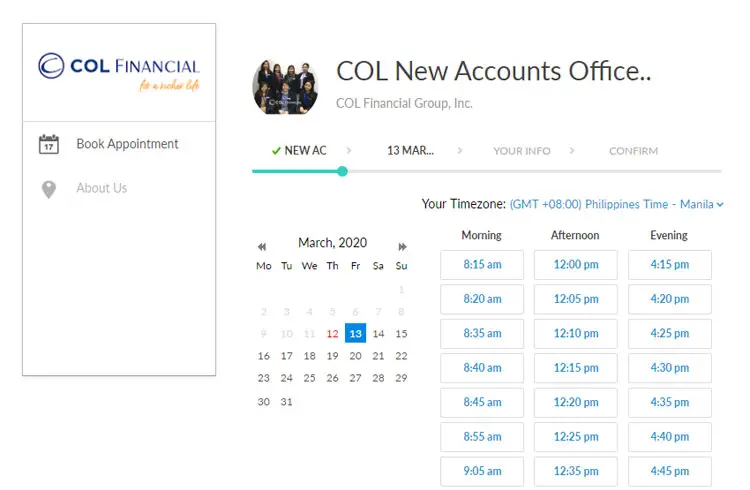Advance to next month with right arrows
Viewport: 750px width, 490px height.
402,247
